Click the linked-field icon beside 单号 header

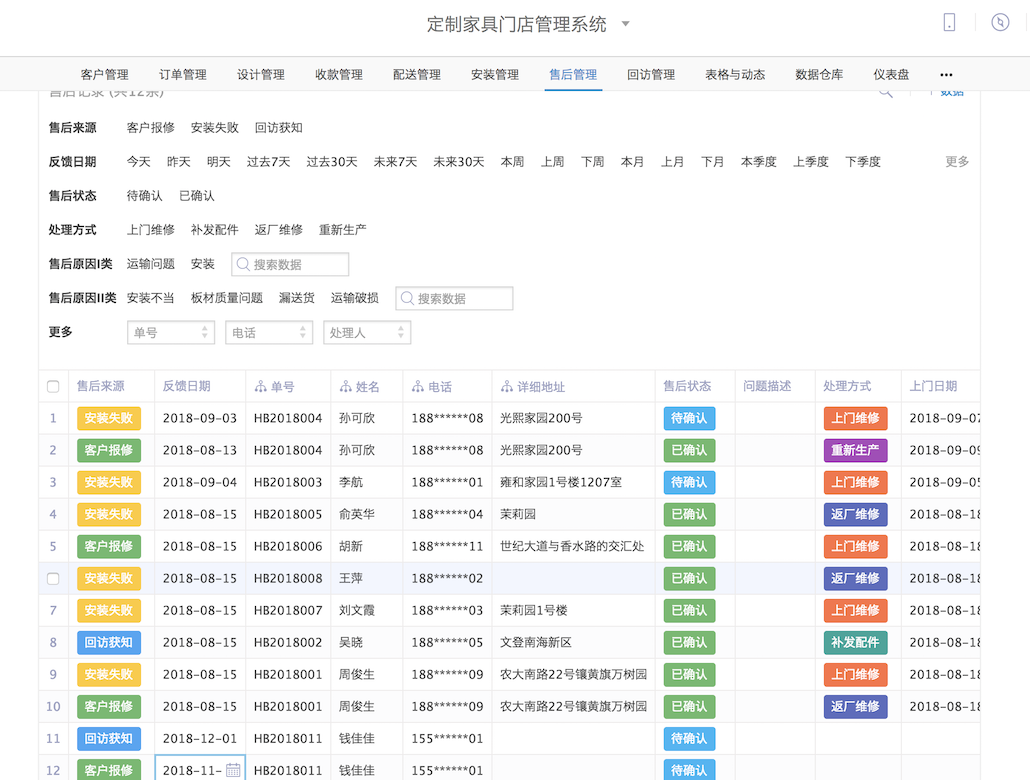(x=260, y=386)
